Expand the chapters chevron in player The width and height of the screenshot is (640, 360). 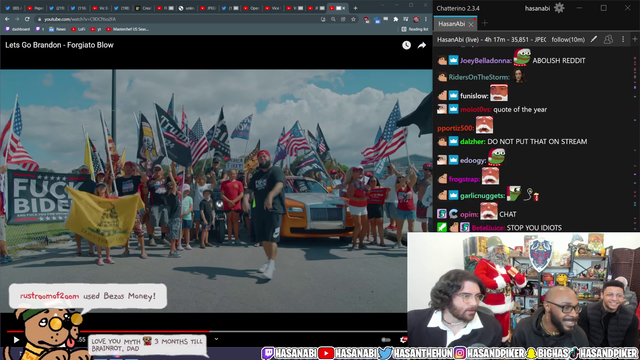(216, 339)
